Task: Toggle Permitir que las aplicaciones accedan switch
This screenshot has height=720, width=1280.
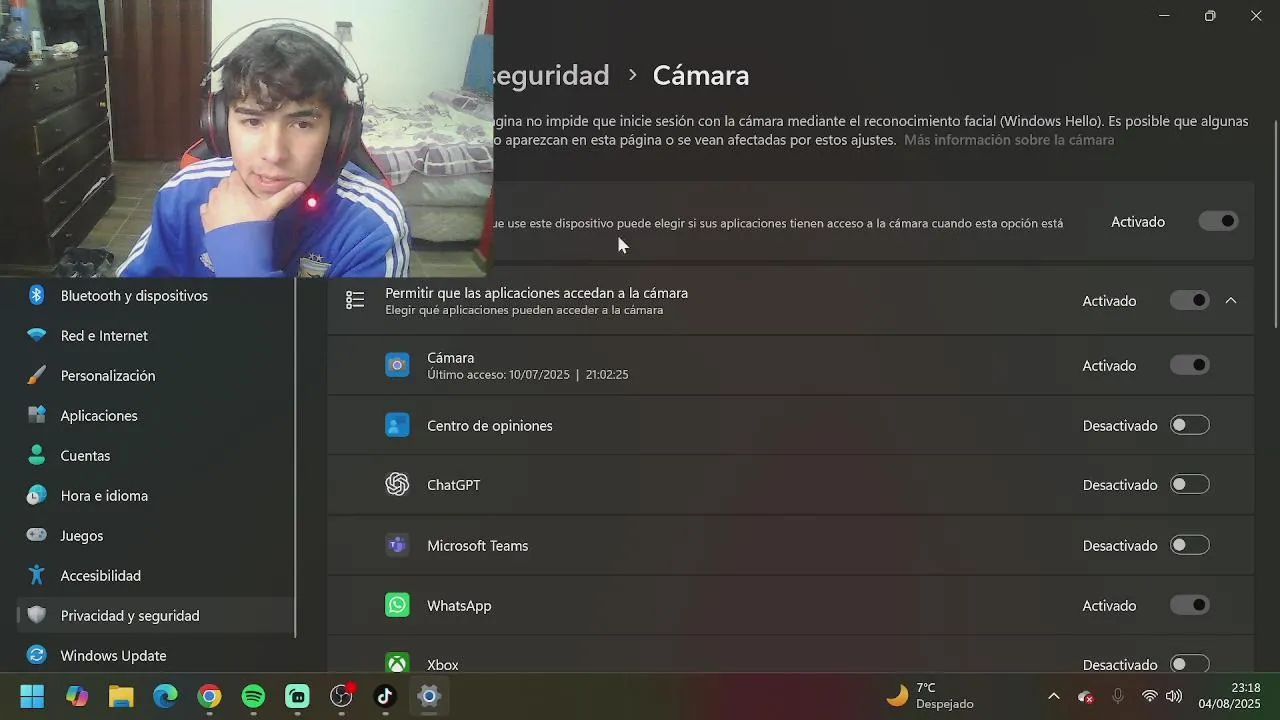Action: coord(1189,300)
